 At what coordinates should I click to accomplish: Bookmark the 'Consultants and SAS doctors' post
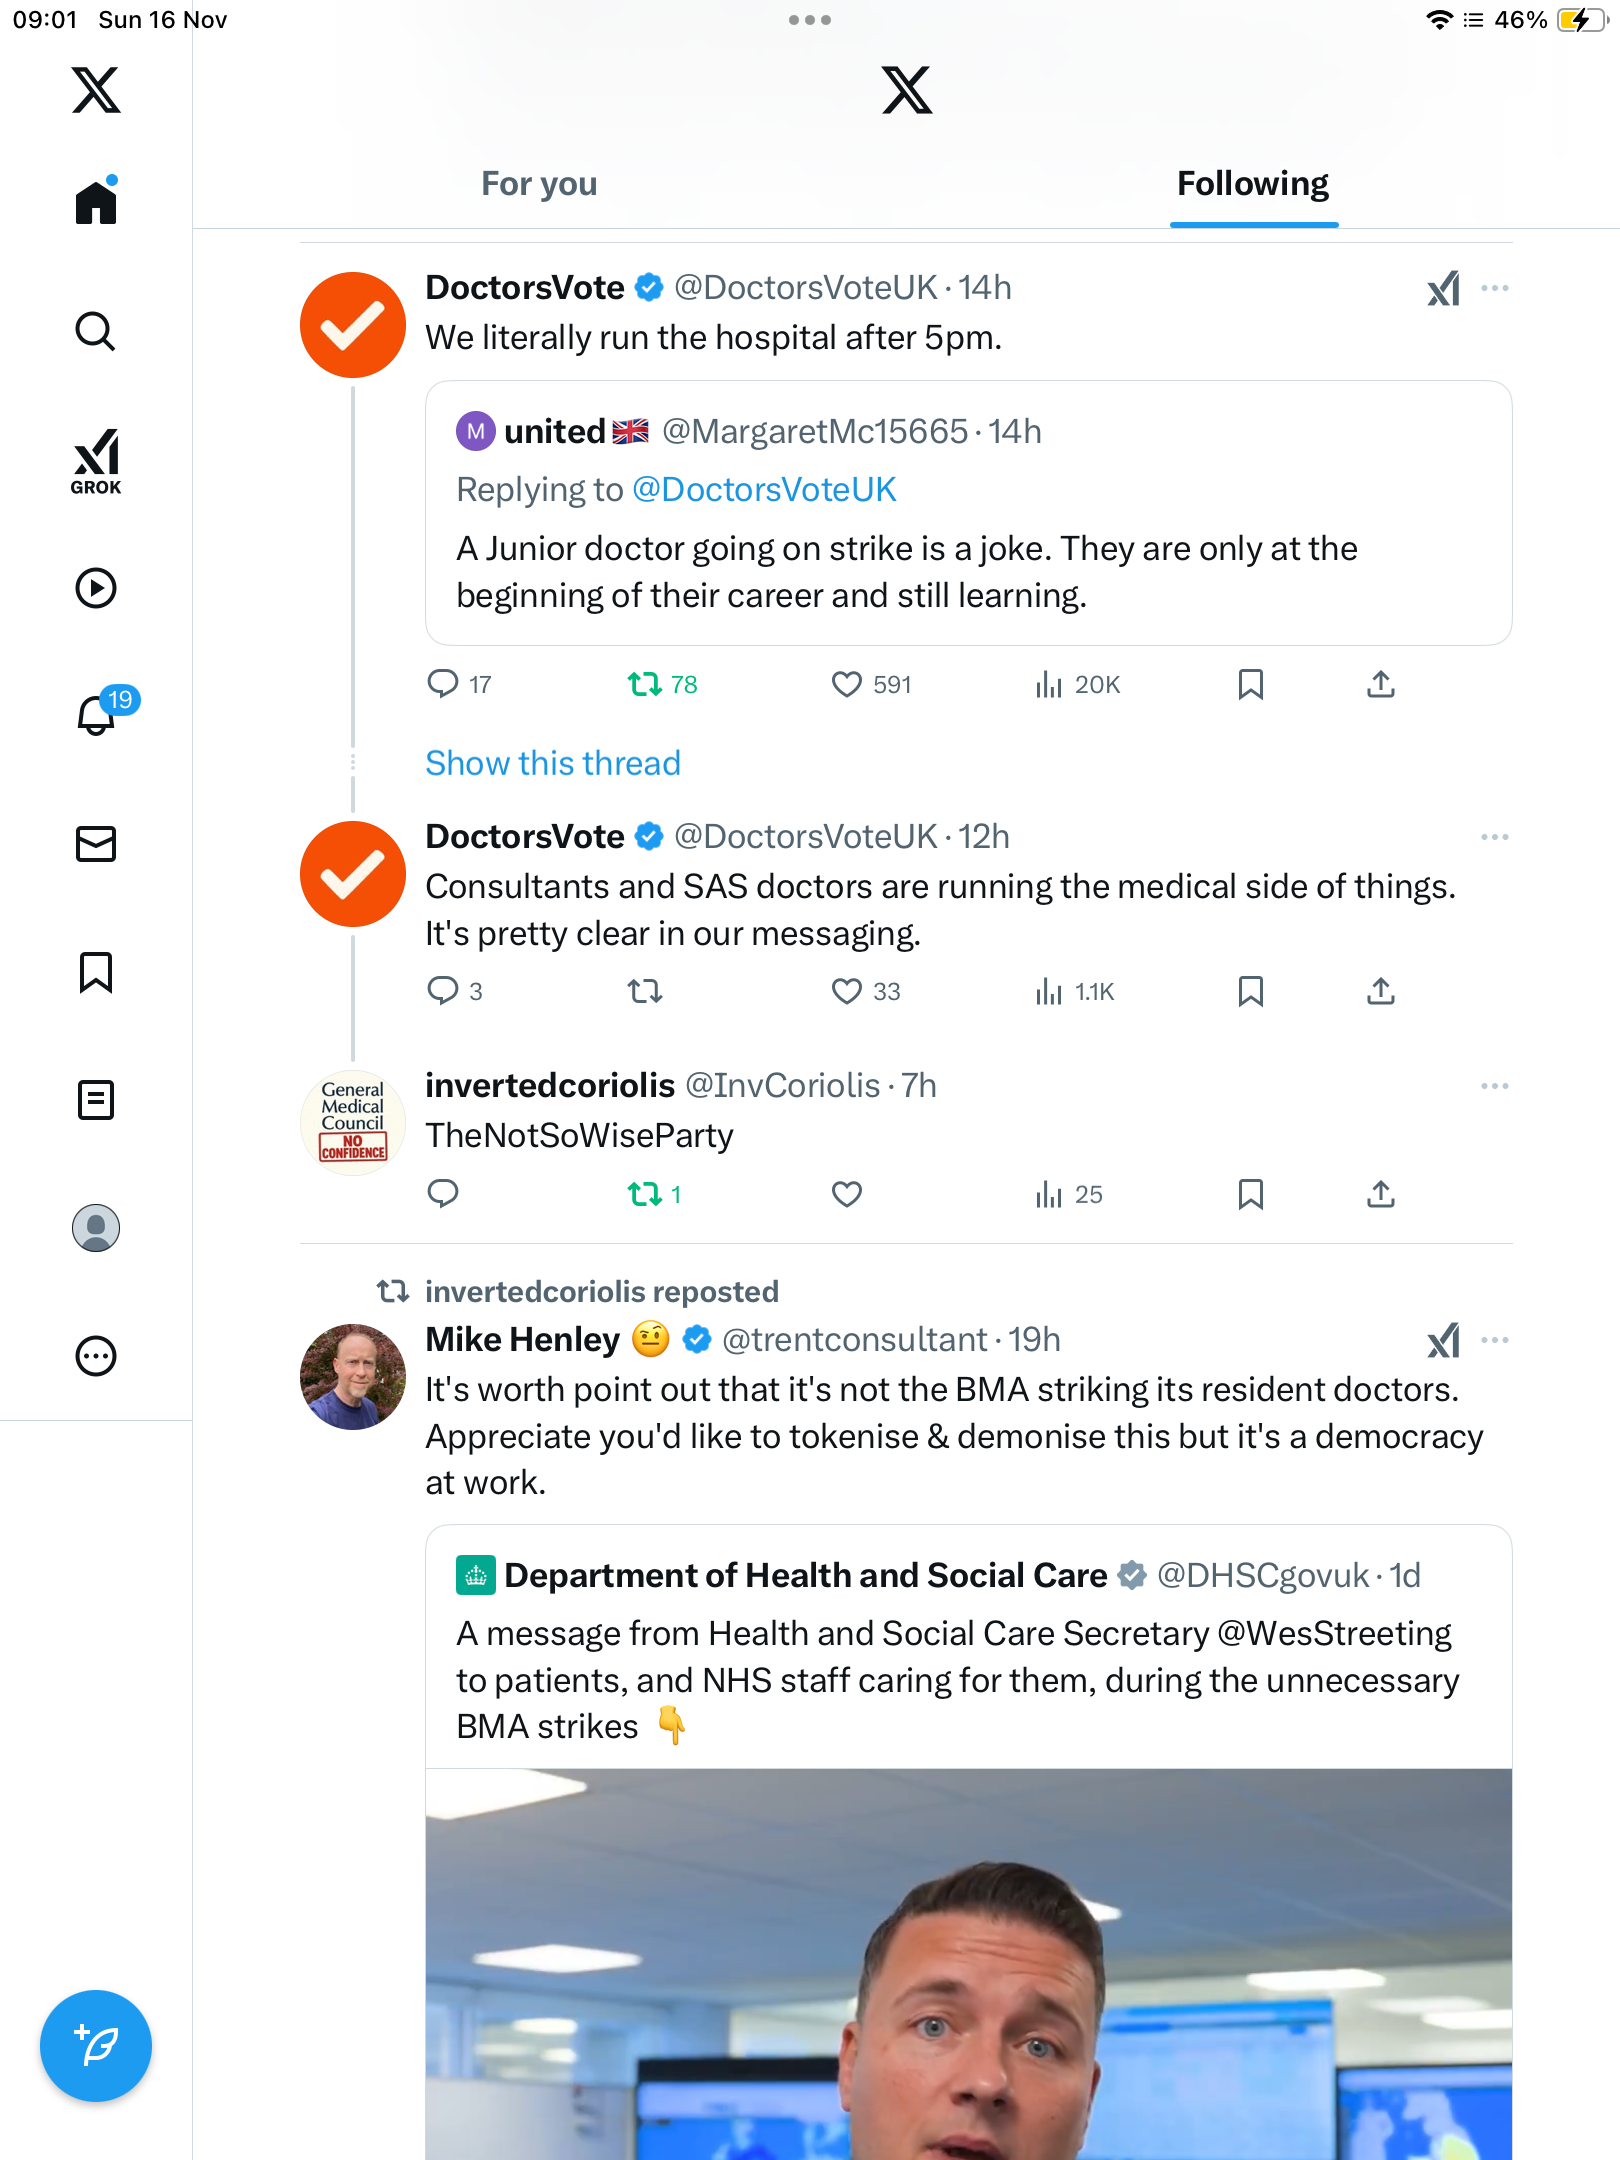[1250, 991]
